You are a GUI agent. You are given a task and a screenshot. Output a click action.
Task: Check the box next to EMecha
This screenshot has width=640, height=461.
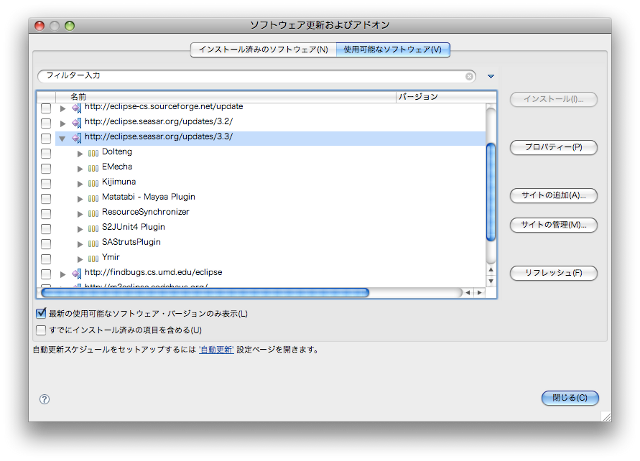(x=46, y=168)
